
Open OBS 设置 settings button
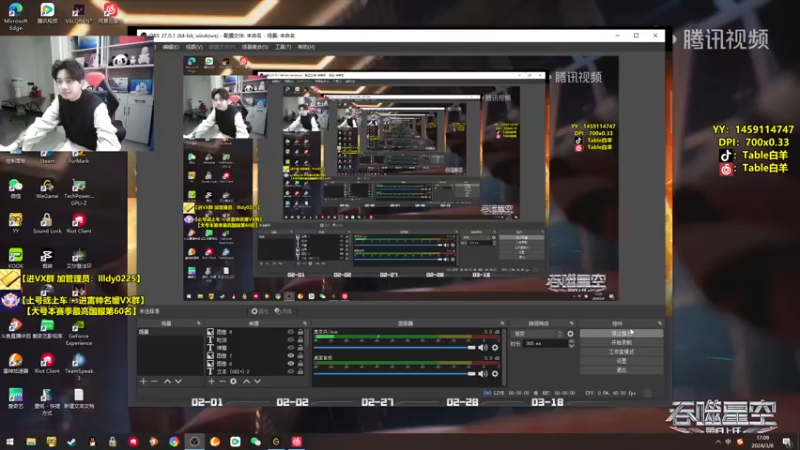pyautogui.click(x=621, y=361)
